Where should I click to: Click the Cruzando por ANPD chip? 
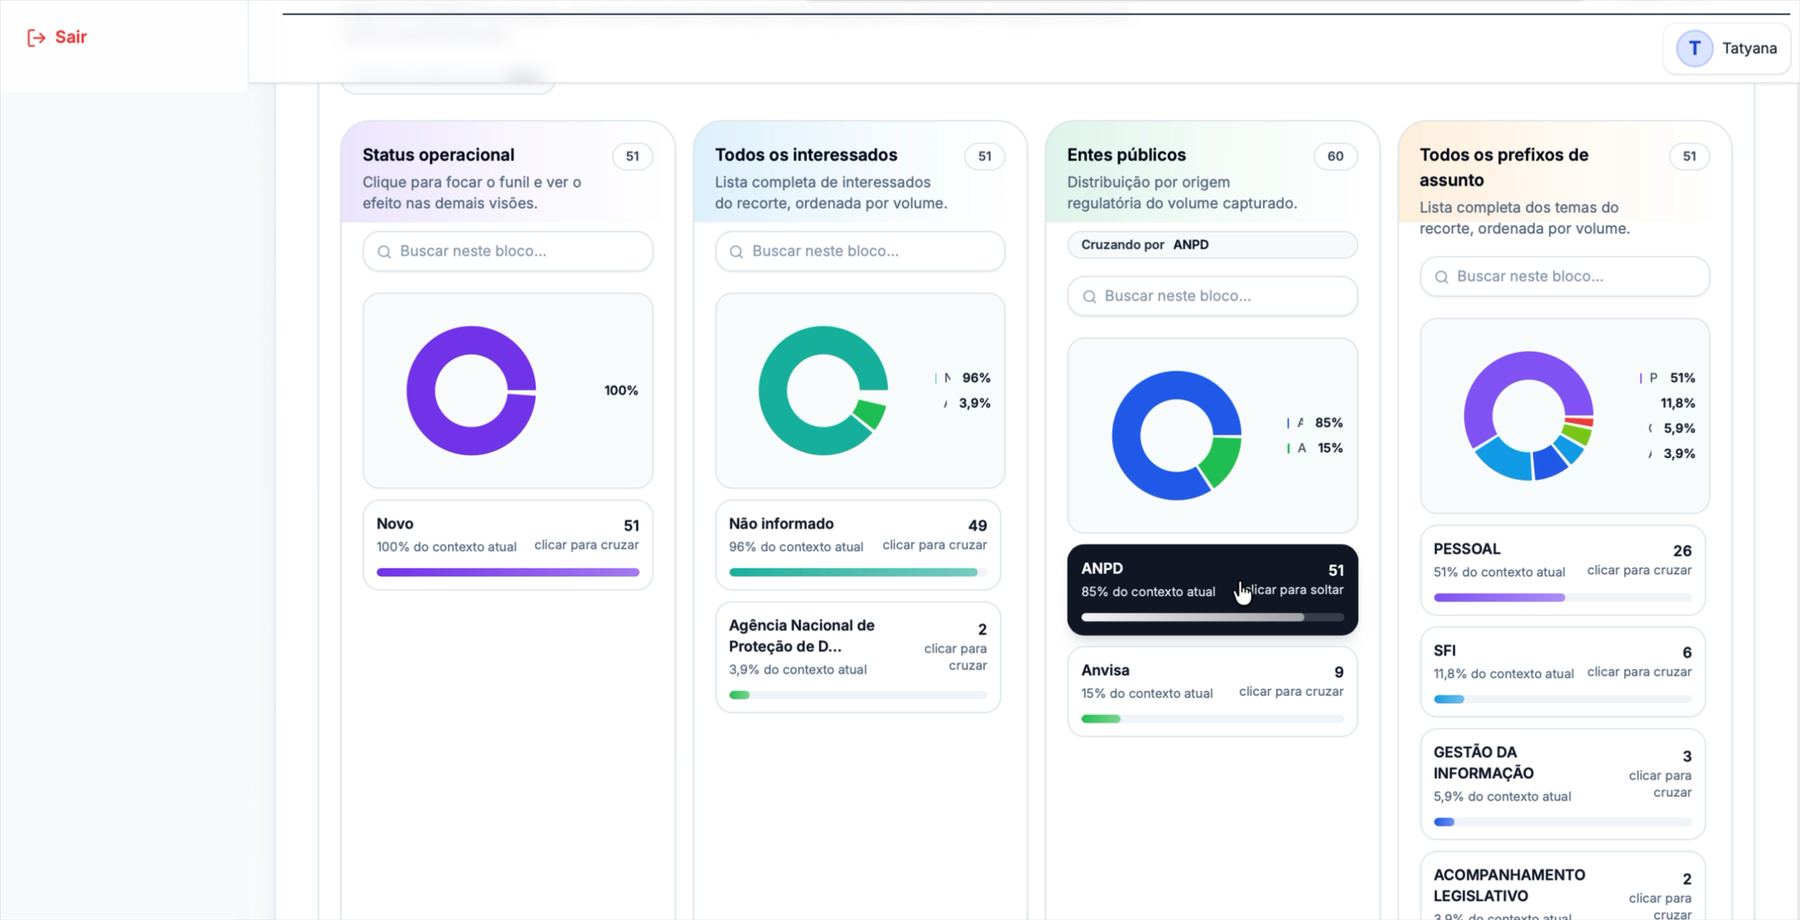tap(1212, 245)
